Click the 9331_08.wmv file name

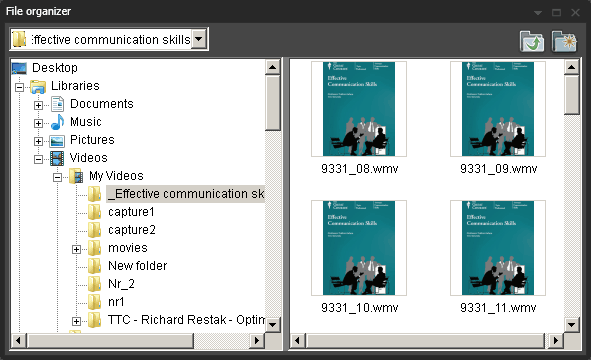pyautogui.click(x=360, y=169)
